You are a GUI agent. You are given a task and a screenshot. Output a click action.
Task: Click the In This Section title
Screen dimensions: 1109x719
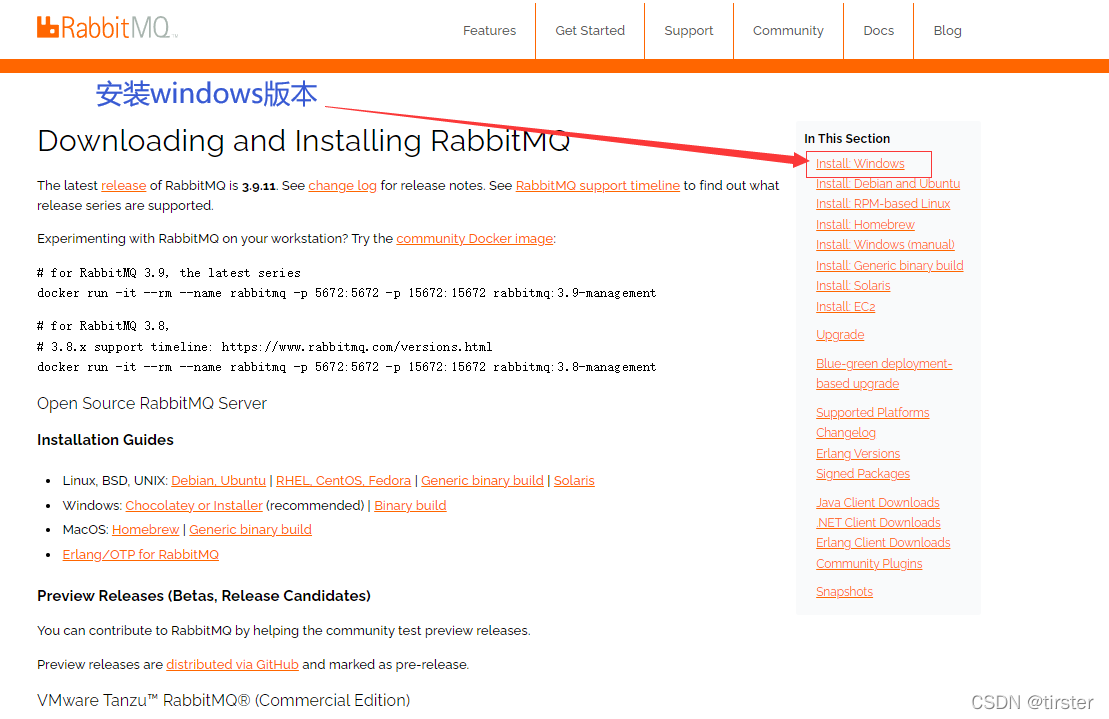pos(847,139)
